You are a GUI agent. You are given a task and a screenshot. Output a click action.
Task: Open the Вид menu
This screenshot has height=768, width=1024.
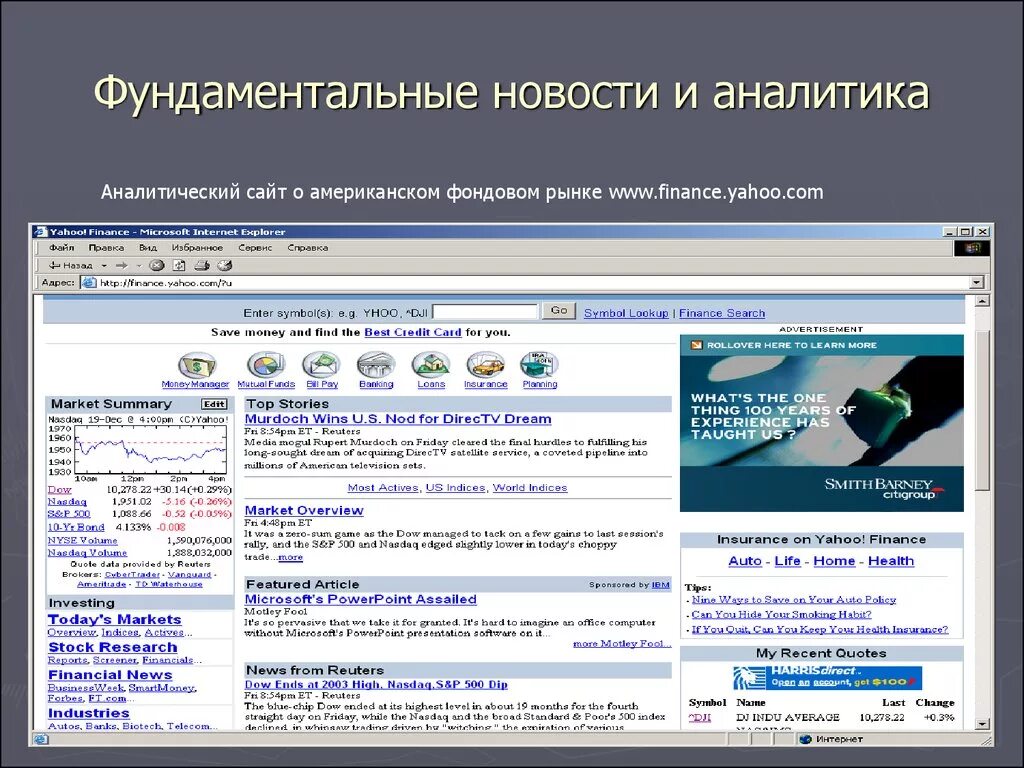point(148,248)
